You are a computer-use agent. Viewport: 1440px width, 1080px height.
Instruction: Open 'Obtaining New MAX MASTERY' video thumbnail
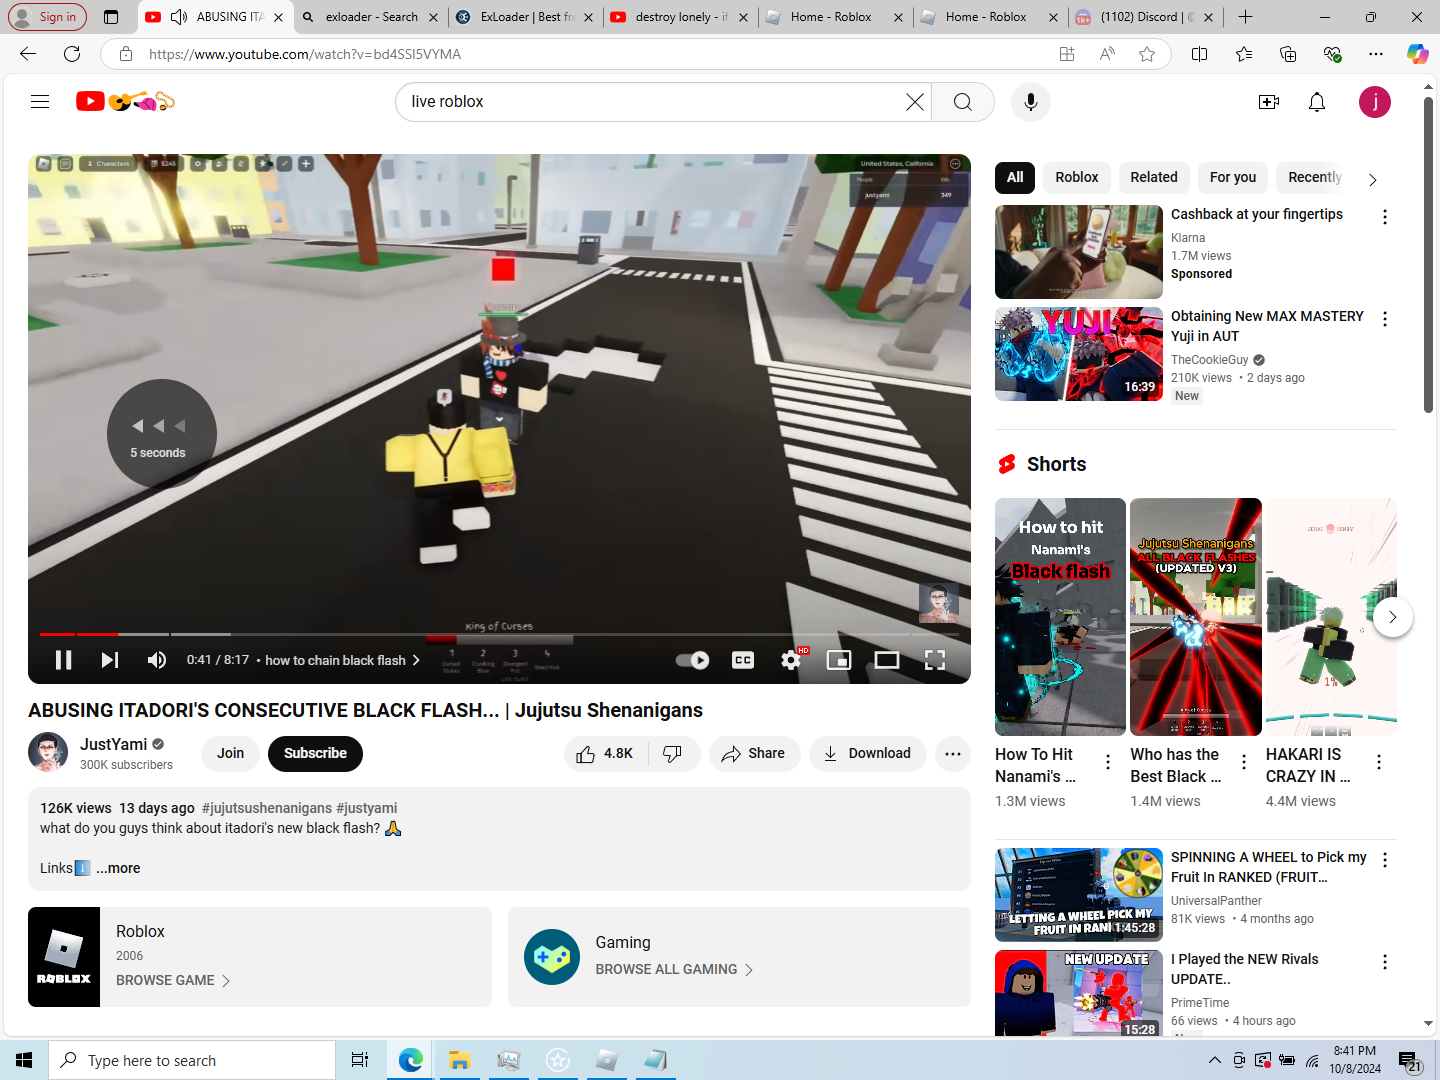[x=1079, y=354]
